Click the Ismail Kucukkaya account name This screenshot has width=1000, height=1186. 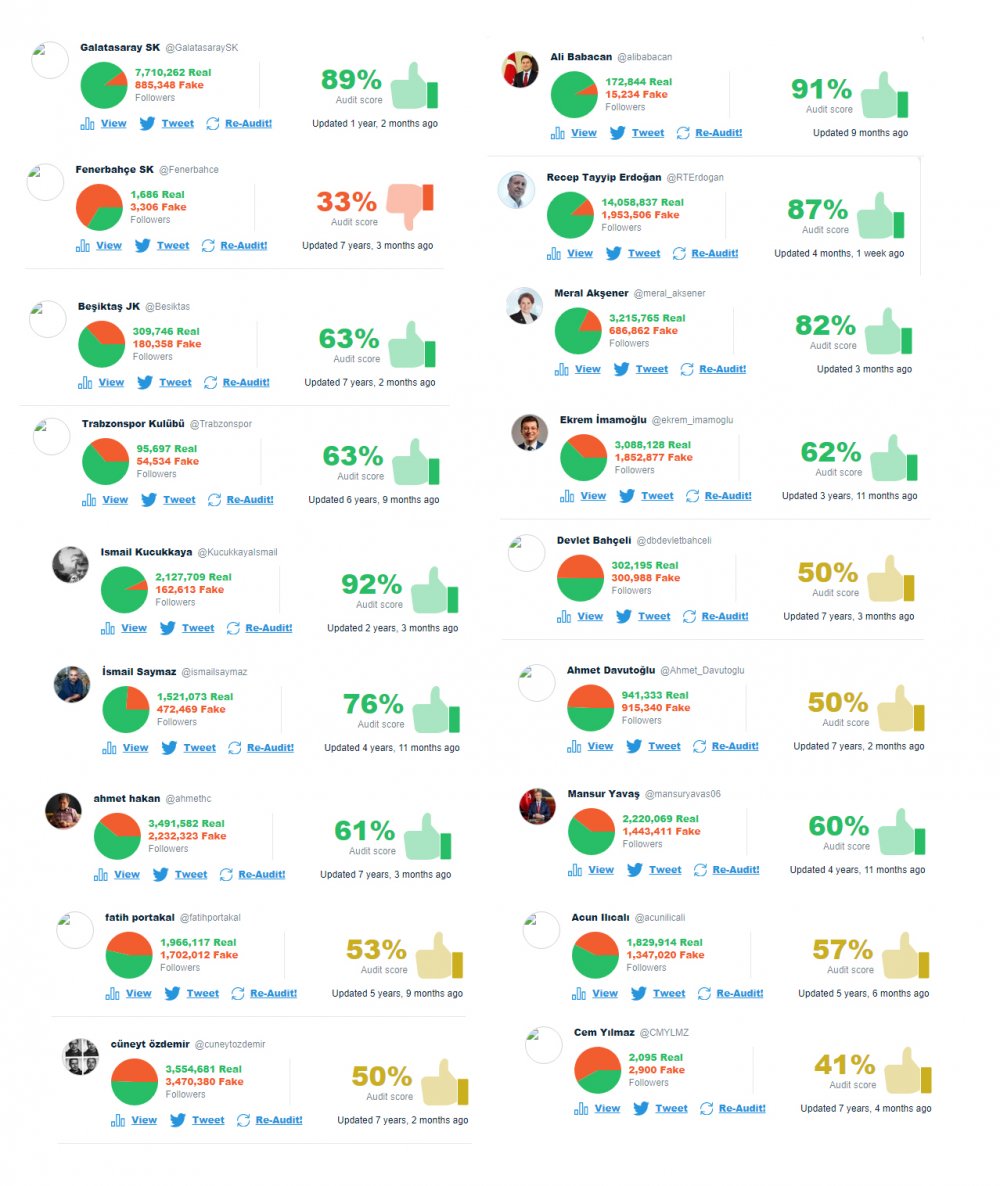tap(146, 552)
